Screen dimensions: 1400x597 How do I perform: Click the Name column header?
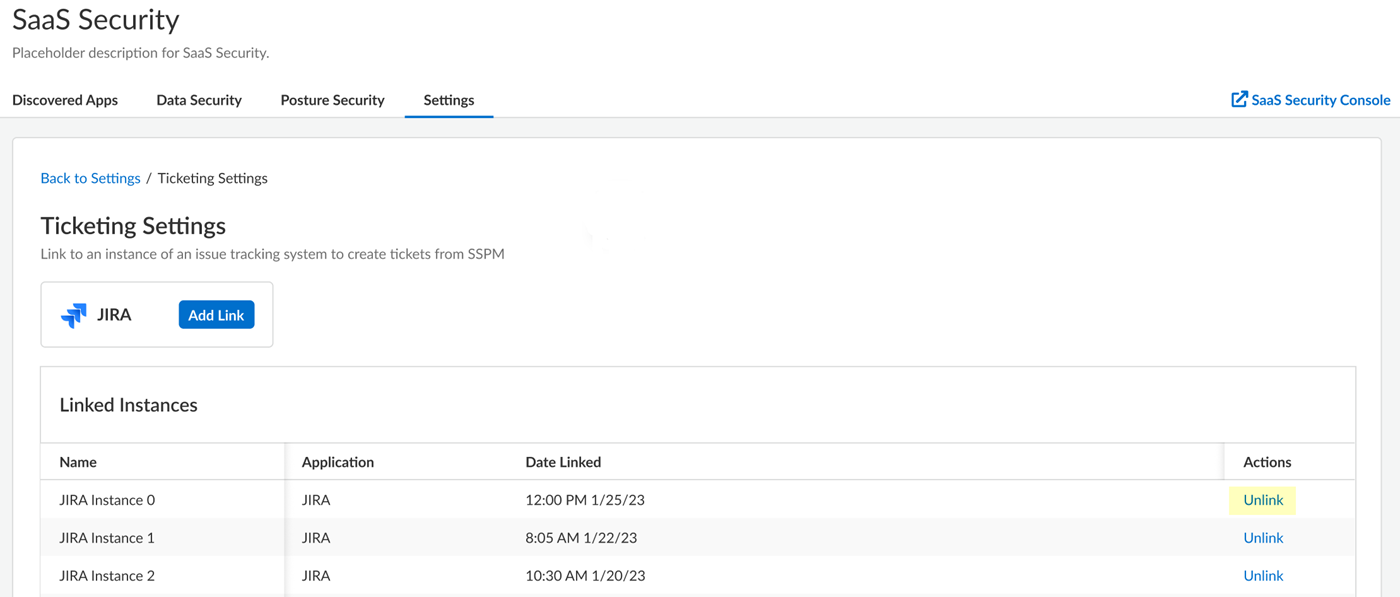78,462
